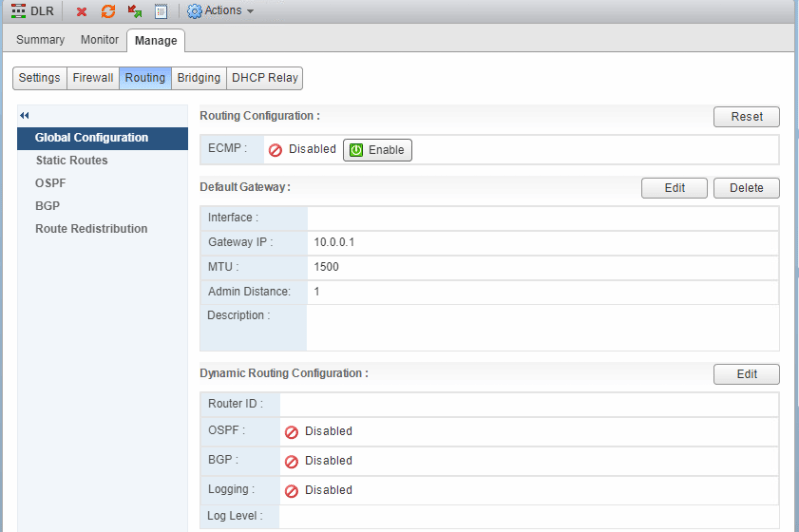Enable ECMP with the green Enable button

pos(377,150)
